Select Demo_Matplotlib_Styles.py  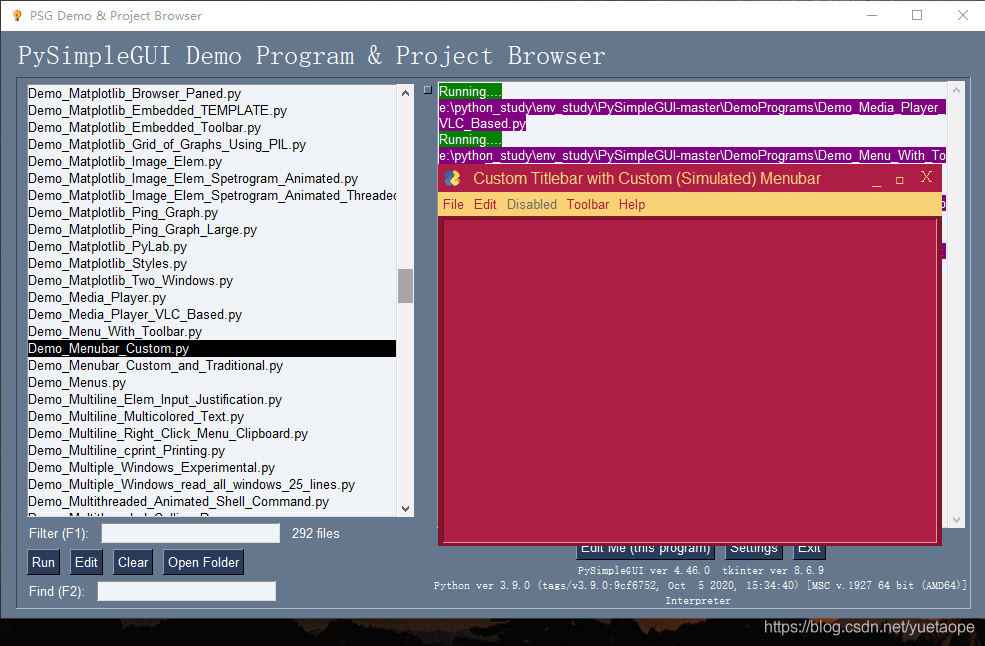coord(212,263)
